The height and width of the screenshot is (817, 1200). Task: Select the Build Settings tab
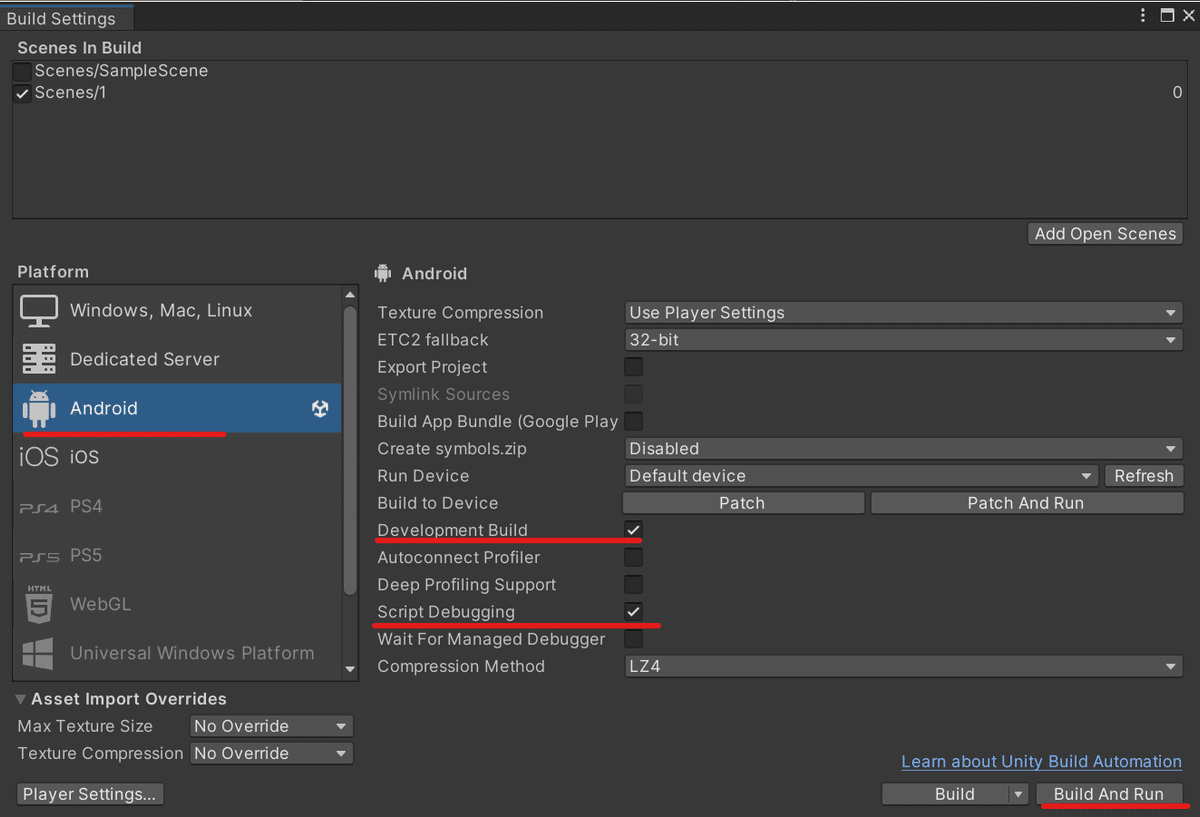click(61, 18)
